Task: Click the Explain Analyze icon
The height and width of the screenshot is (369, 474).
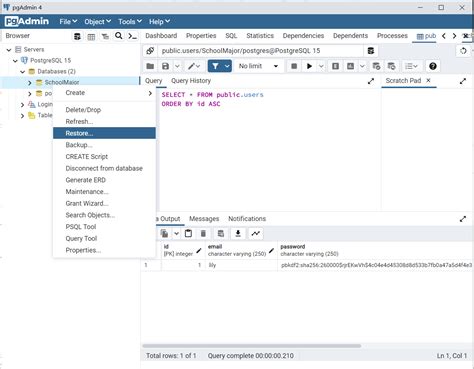Action: 350,66
